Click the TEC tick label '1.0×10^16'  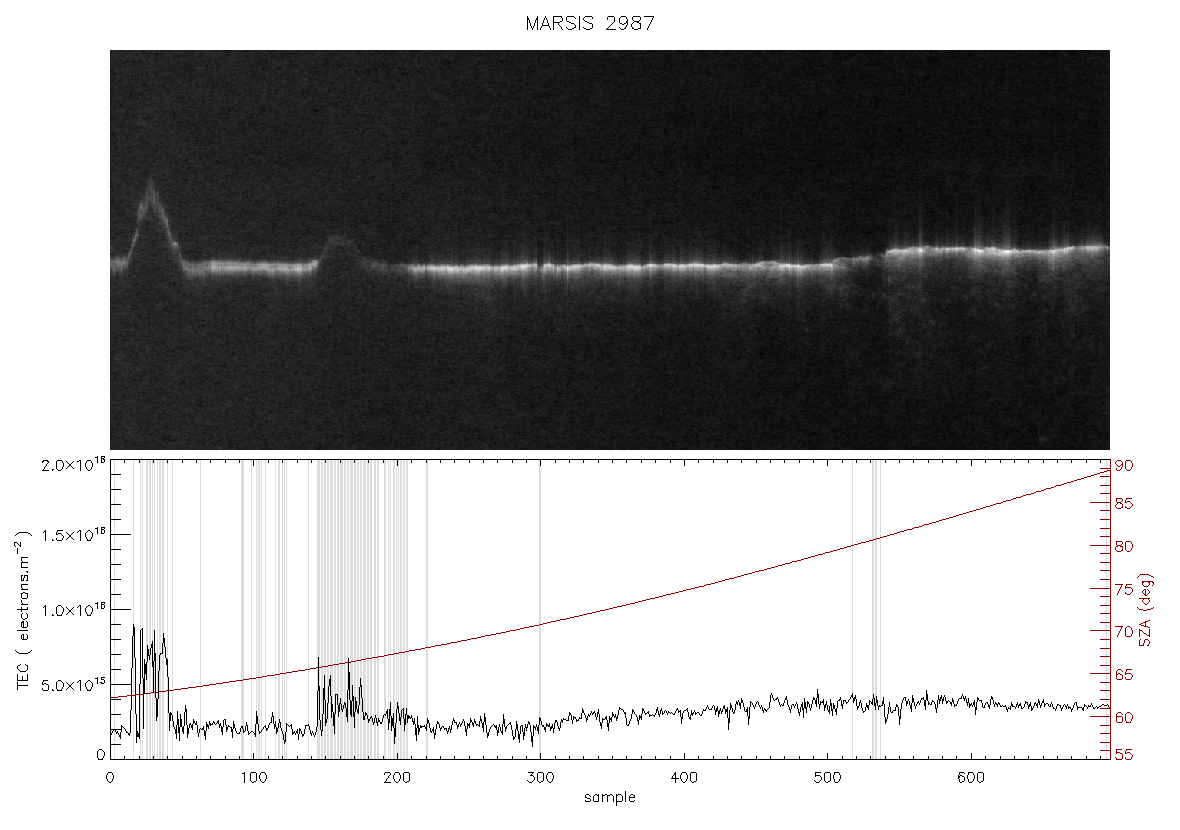[x=73, y=610]
